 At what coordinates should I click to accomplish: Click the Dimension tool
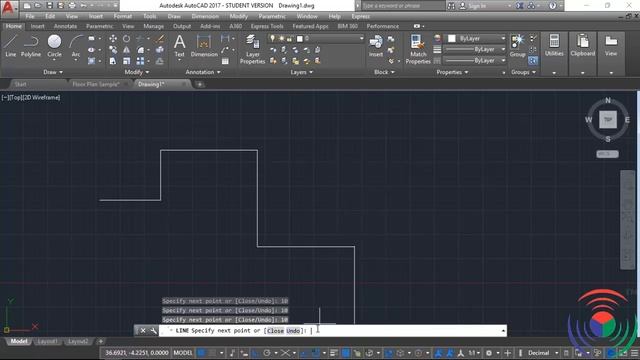(x=204, y=46)
